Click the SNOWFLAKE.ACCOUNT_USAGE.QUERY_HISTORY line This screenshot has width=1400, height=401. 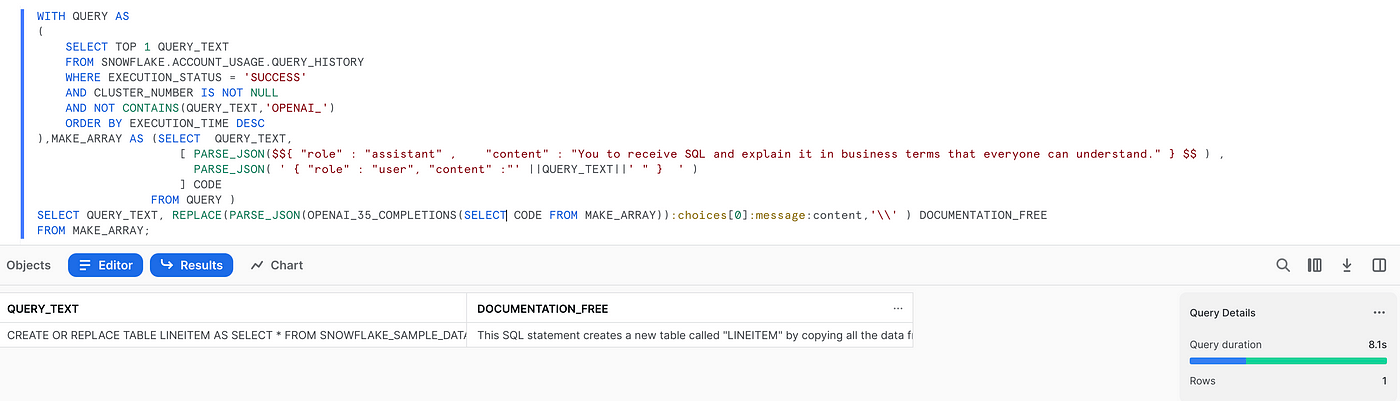(214, 61)
